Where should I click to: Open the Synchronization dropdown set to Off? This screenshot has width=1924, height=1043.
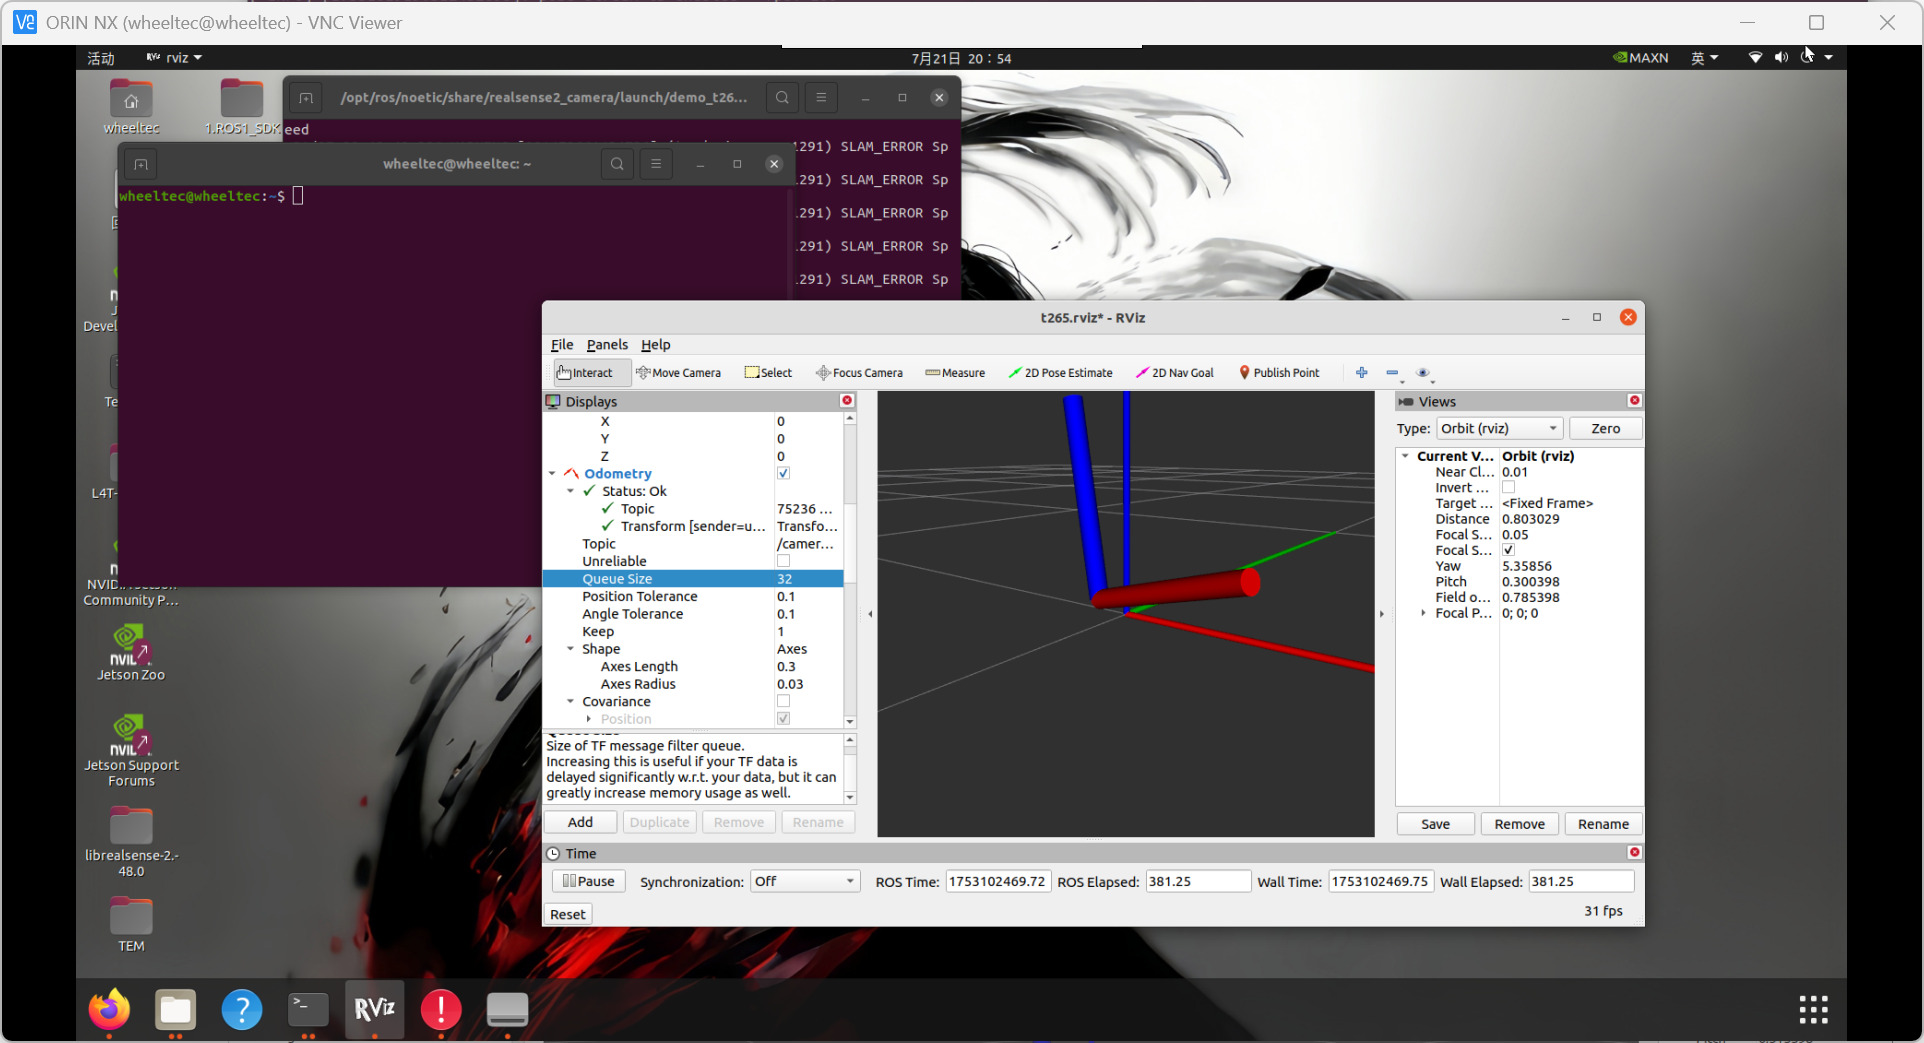coord(804,881)
